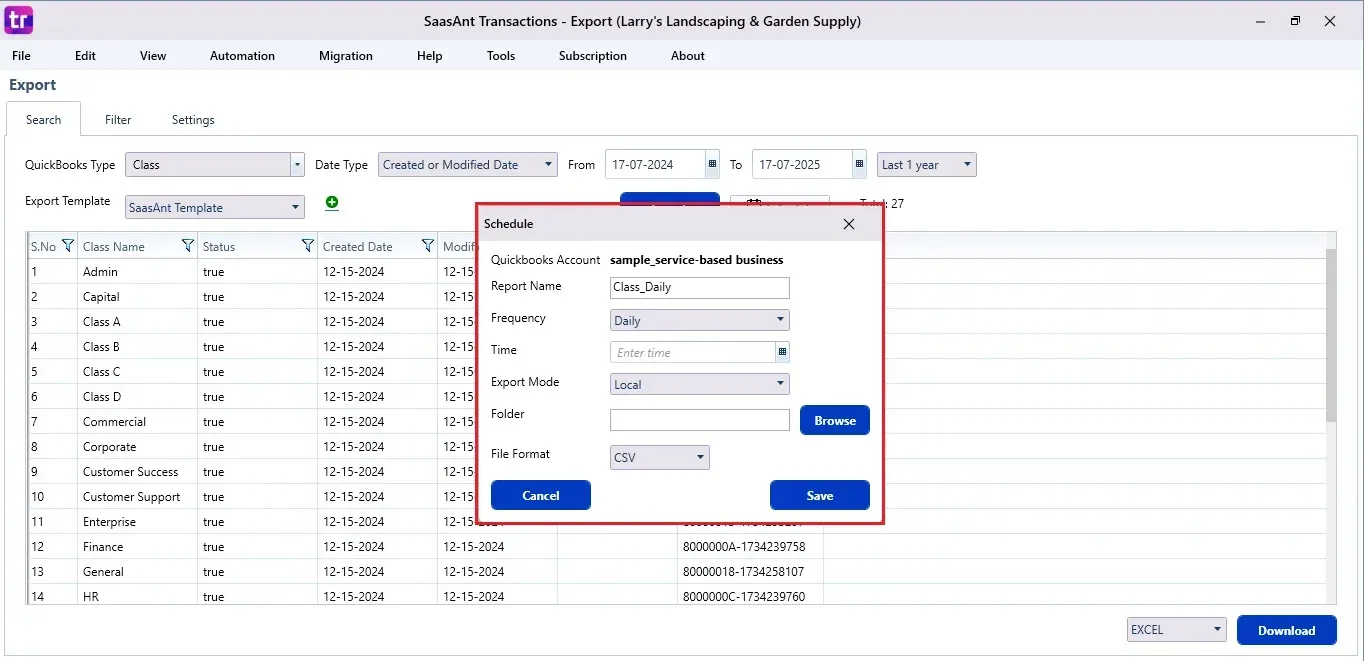Open the EXCEL download format dropdown
1364x661 pixels.
coord(1176,630)
